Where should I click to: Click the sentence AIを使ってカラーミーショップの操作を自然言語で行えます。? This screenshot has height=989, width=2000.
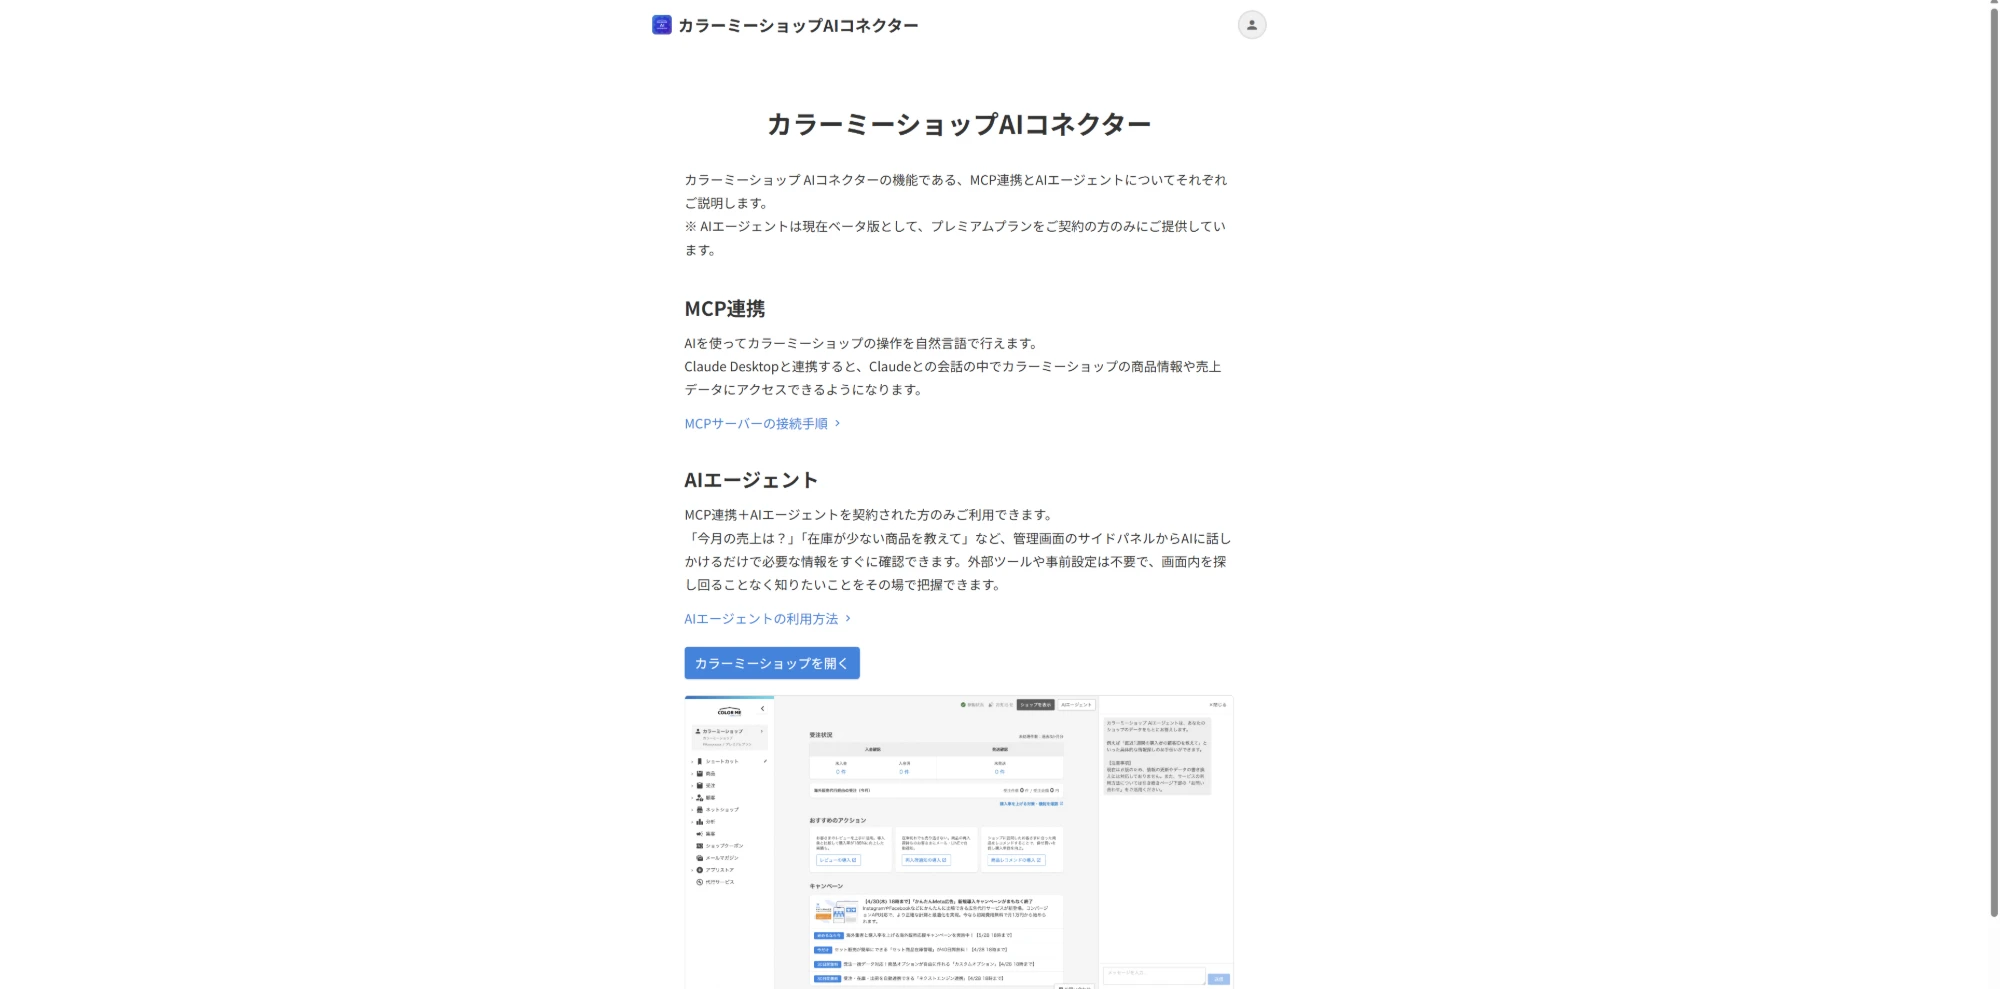[864, 343]
